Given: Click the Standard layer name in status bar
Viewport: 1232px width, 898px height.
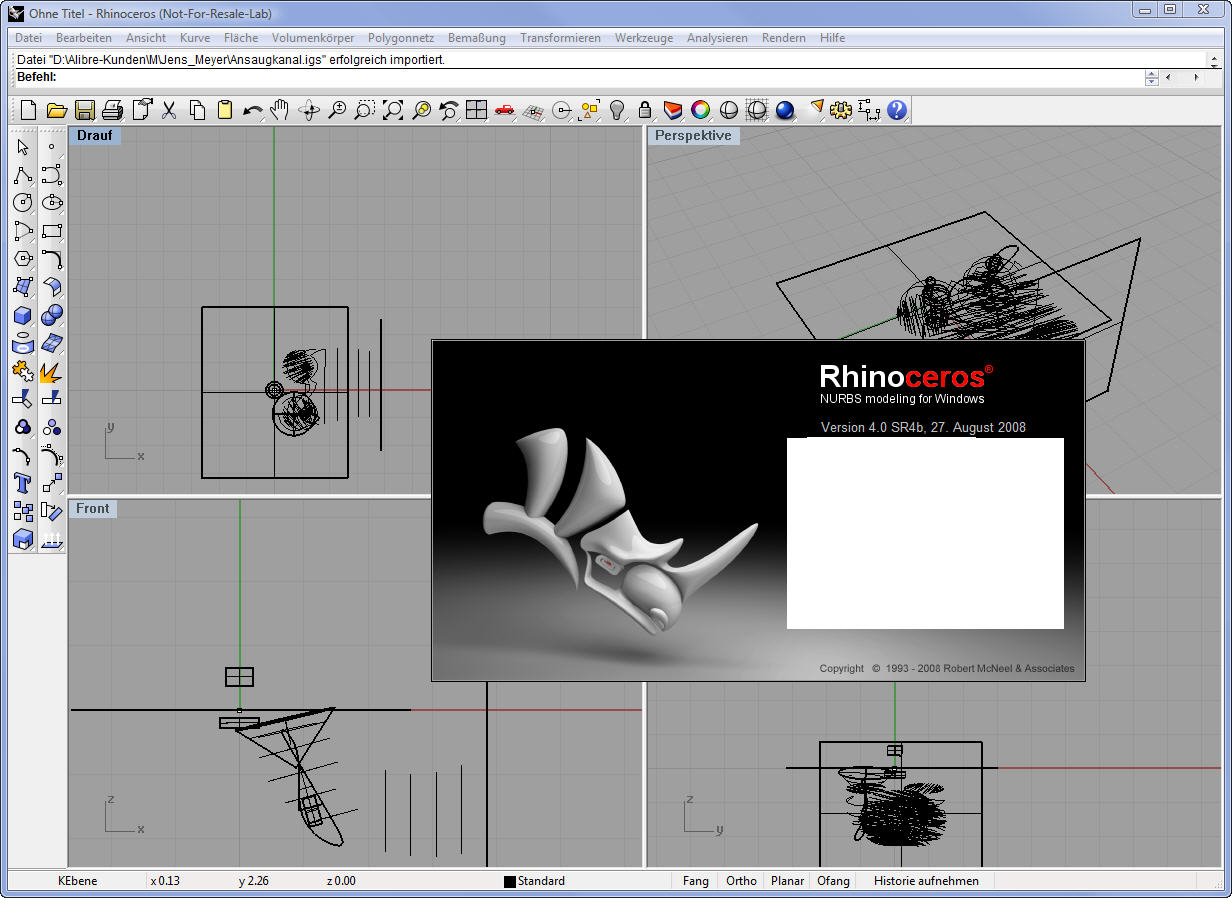Looking at the screenshot, I should click(x=541, y=881).
